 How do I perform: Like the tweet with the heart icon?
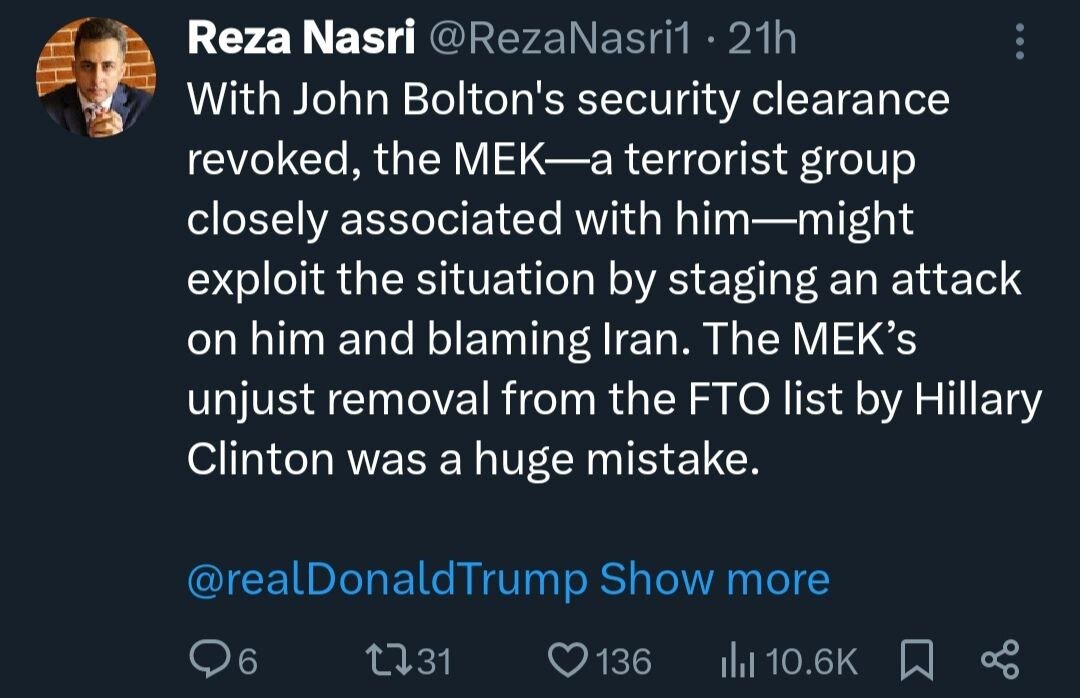tap(571, 660)
